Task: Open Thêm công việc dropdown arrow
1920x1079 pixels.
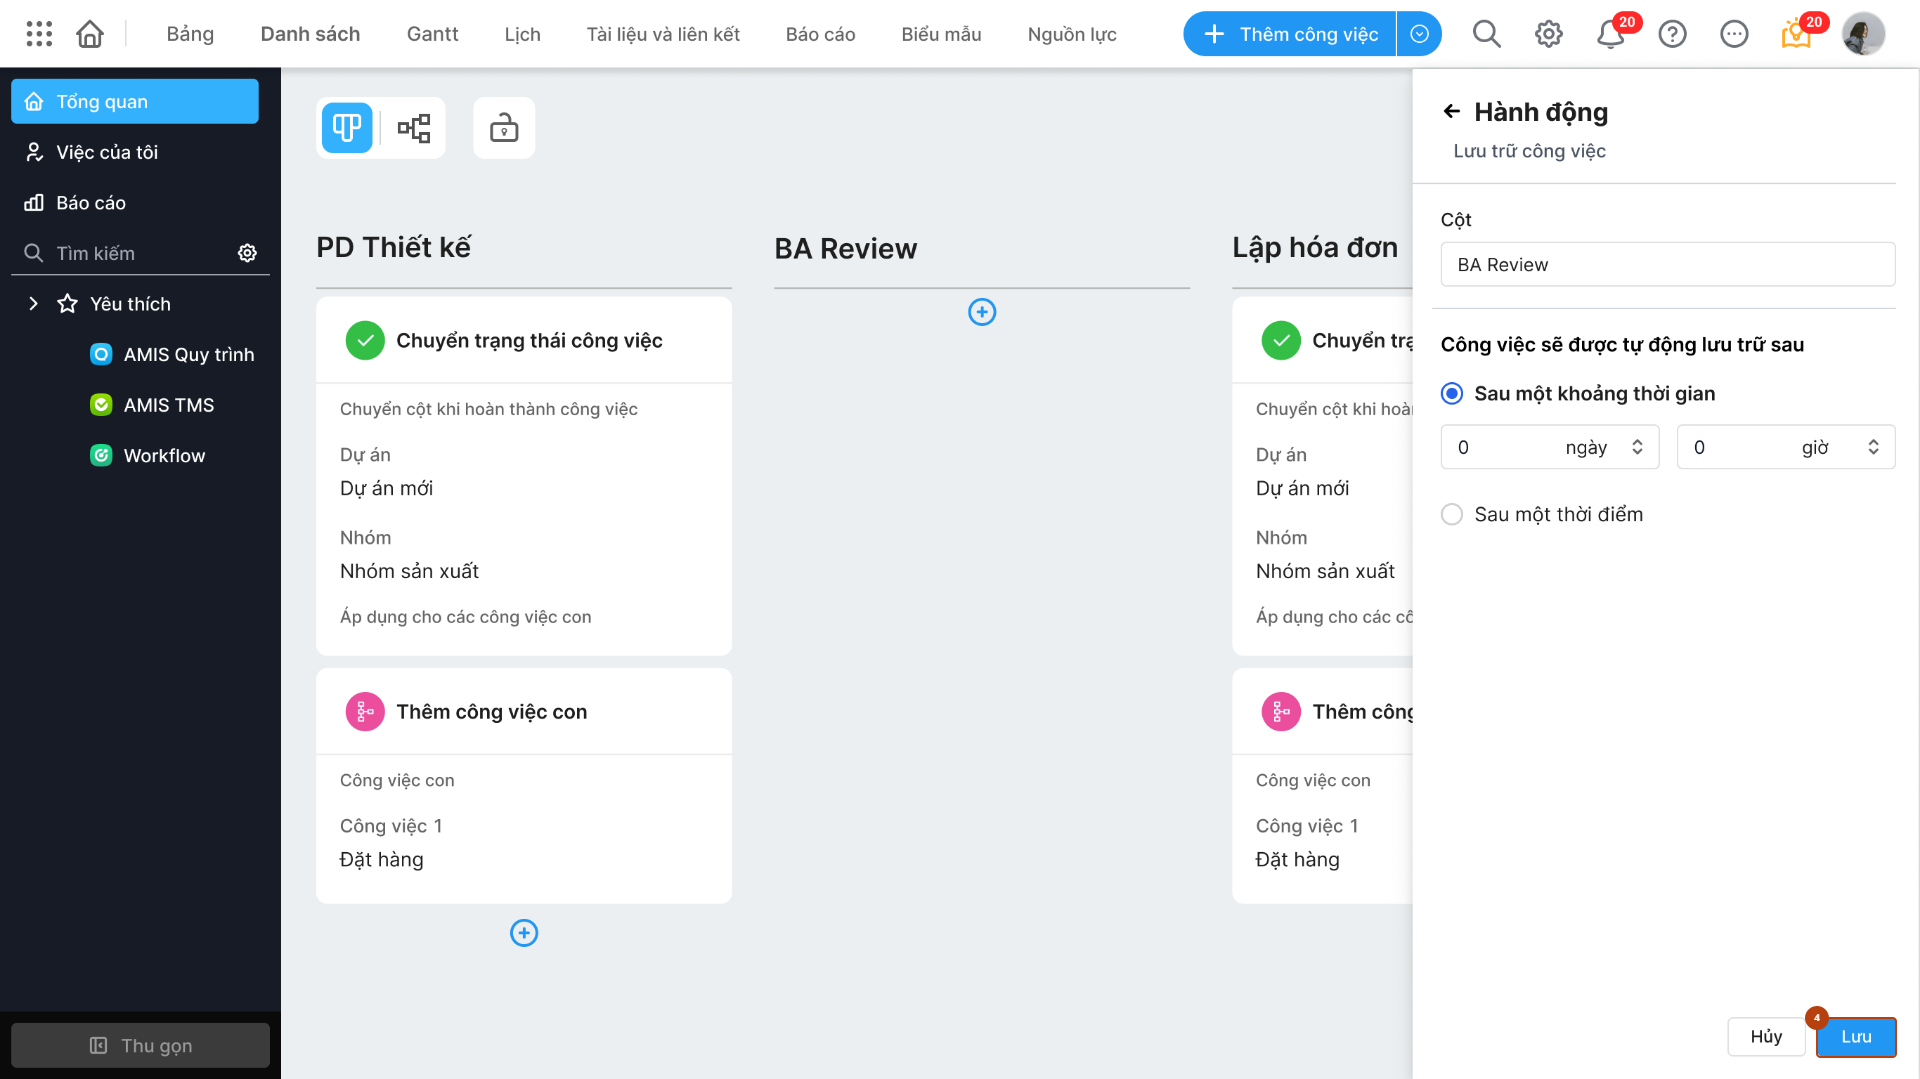Action: [1419, 34]
